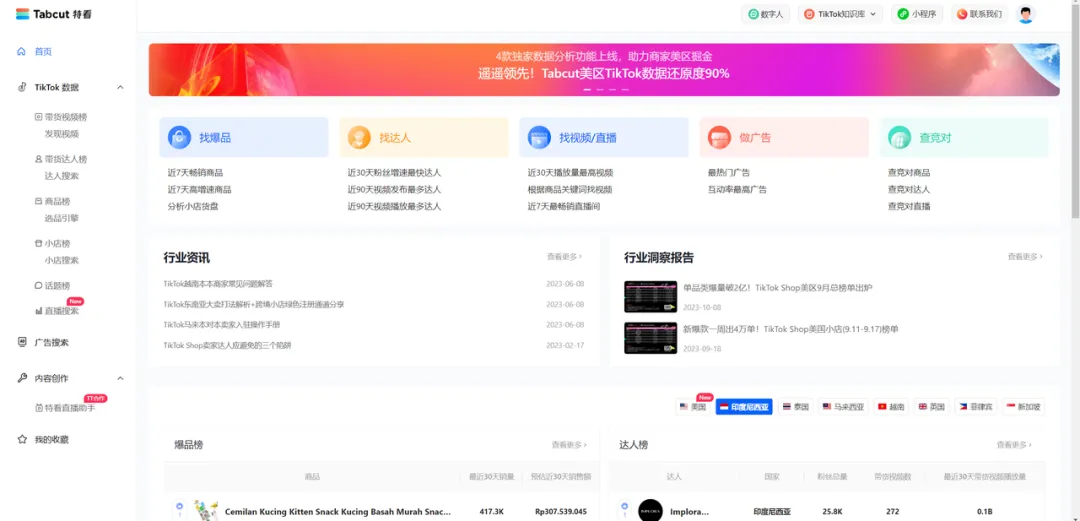Open 分析小店货盘 link

coord(193,206)
